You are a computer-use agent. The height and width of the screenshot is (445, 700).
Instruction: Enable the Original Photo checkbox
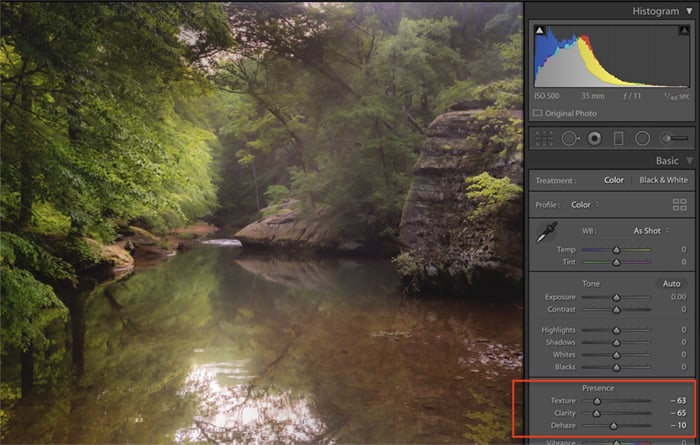tap(538, 113)
